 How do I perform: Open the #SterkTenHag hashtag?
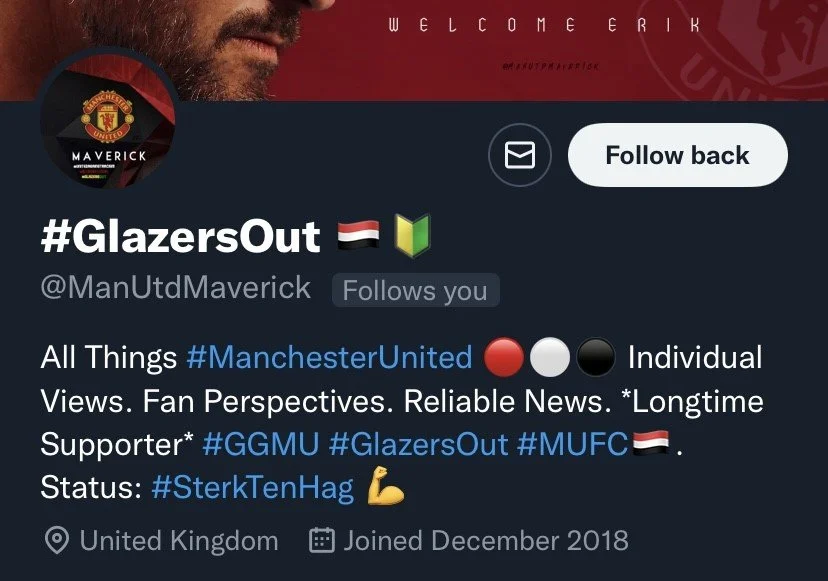click(x=252, y=488)
